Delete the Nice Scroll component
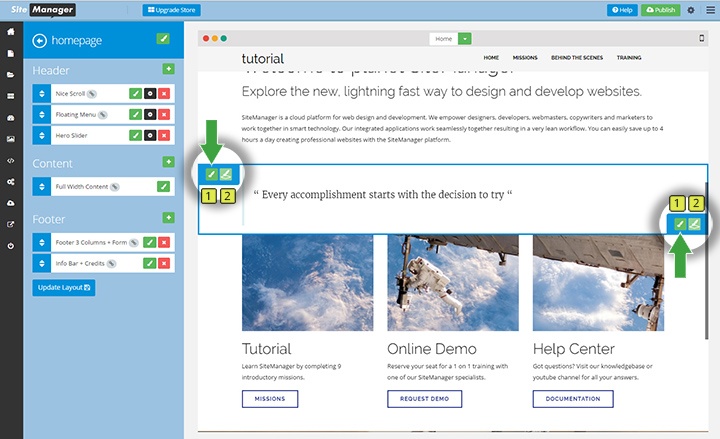This screenshot has width=720, height=439. pyautogui.click(x=164, y=94)
